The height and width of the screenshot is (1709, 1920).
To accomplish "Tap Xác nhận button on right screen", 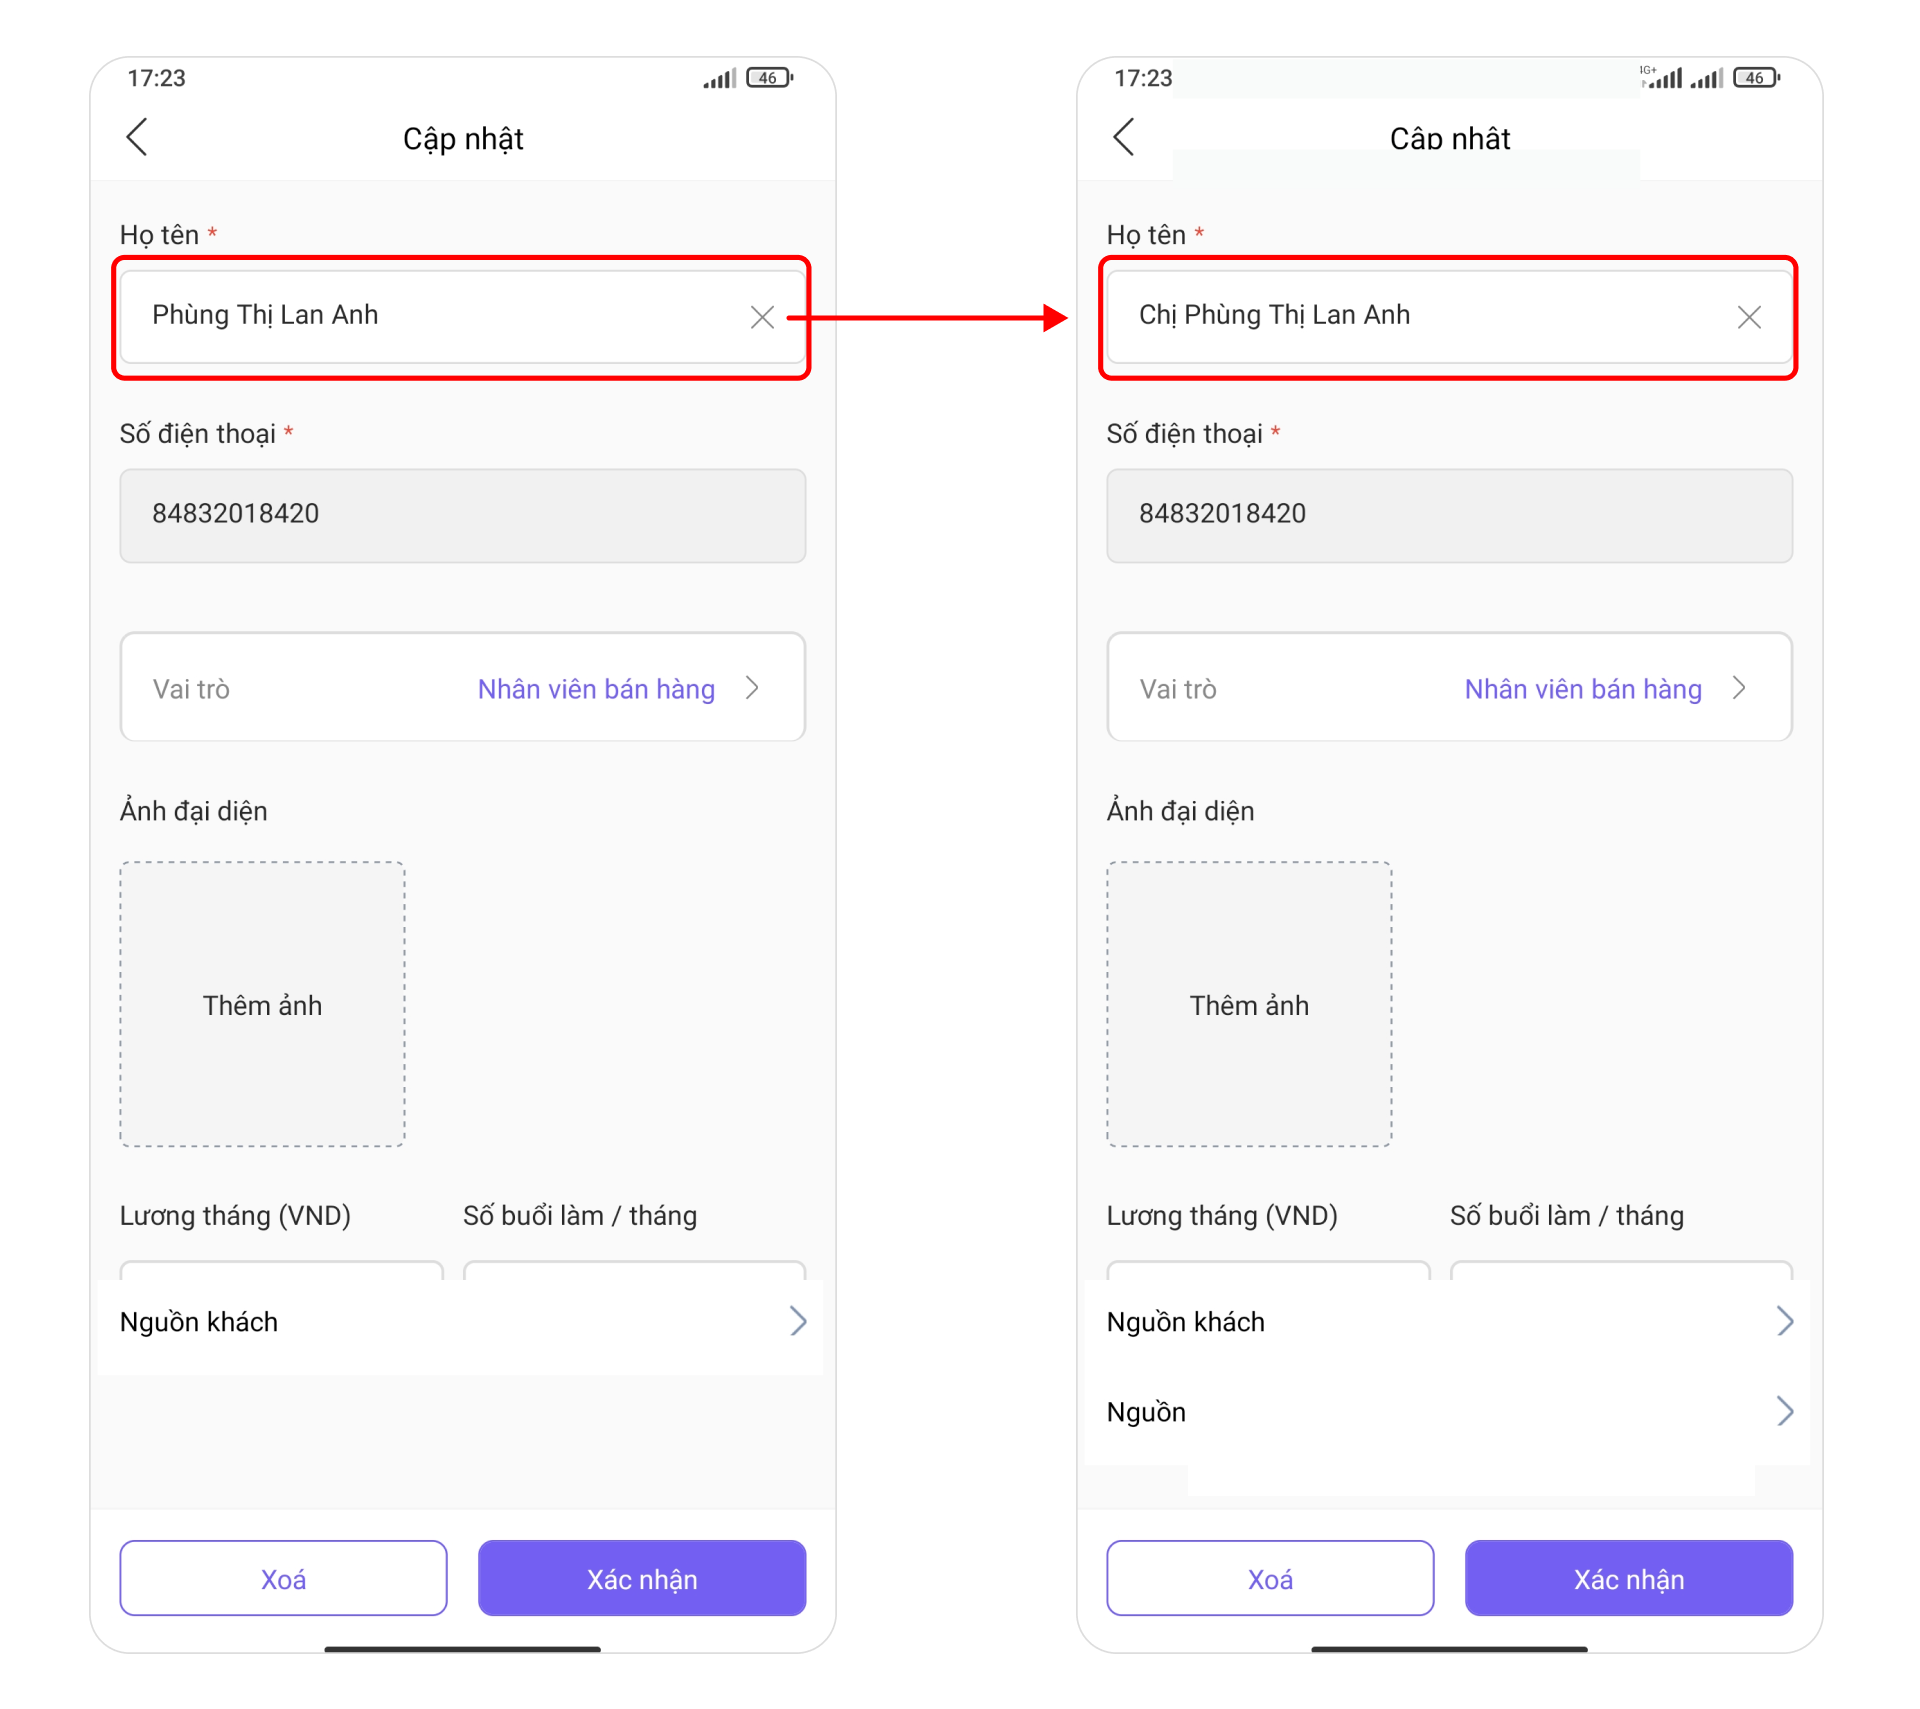I will tap(1629, 1578).
